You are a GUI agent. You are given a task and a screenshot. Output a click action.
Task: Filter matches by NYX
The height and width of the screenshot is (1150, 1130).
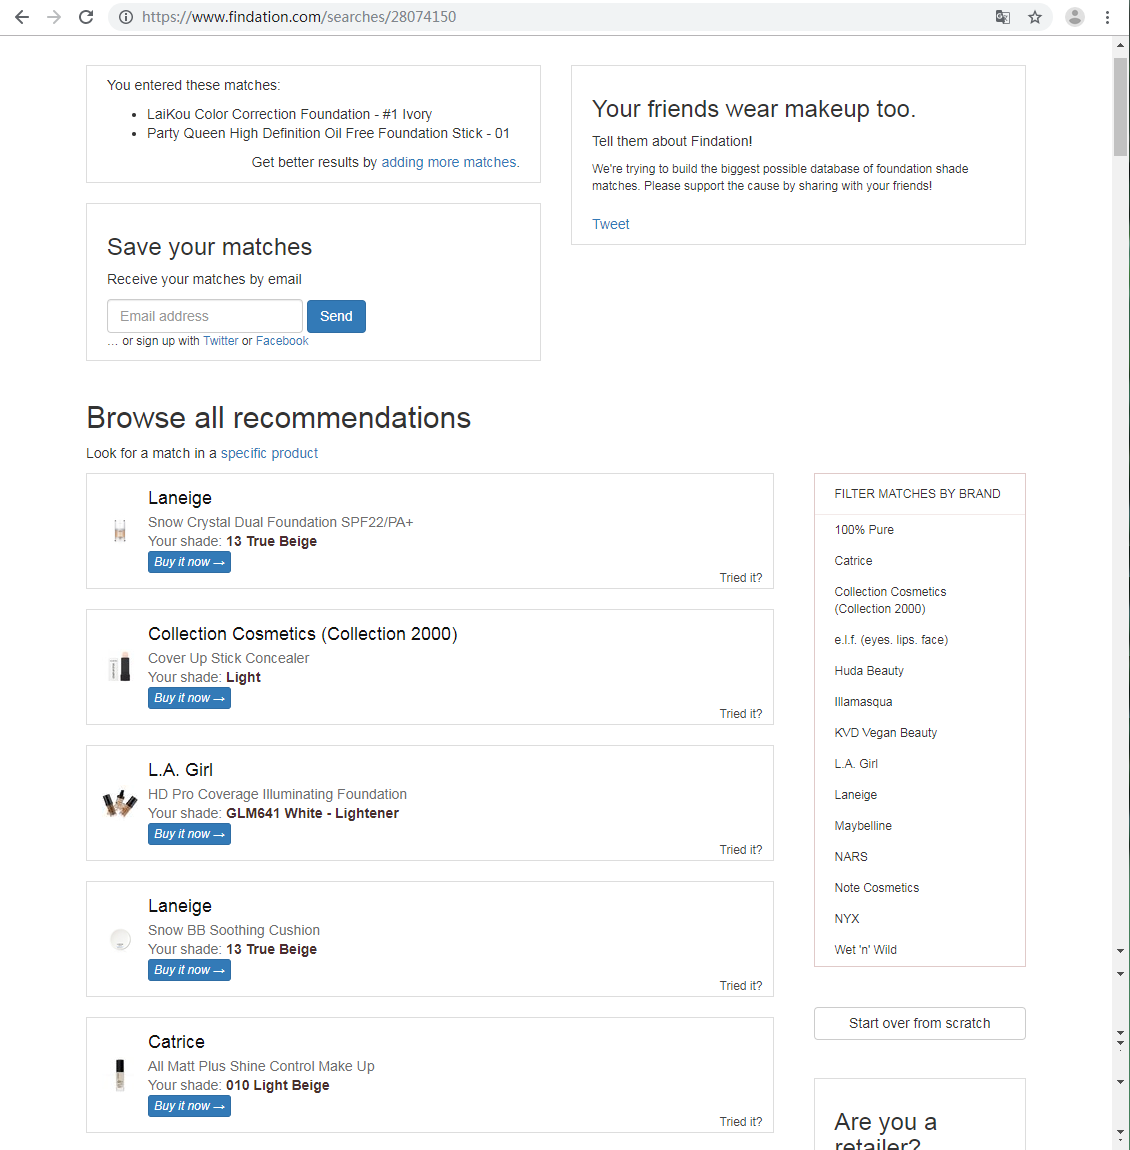pyautogui.click(x=847, y=918)
